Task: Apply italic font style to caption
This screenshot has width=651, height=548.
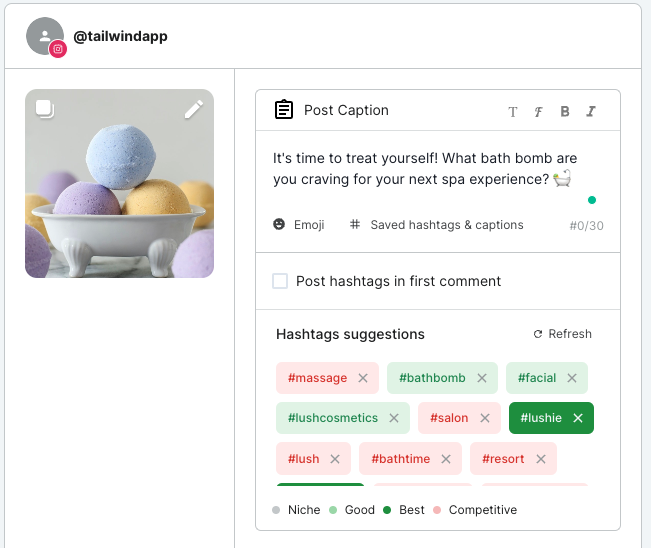Action: click(x=591, y=112)
